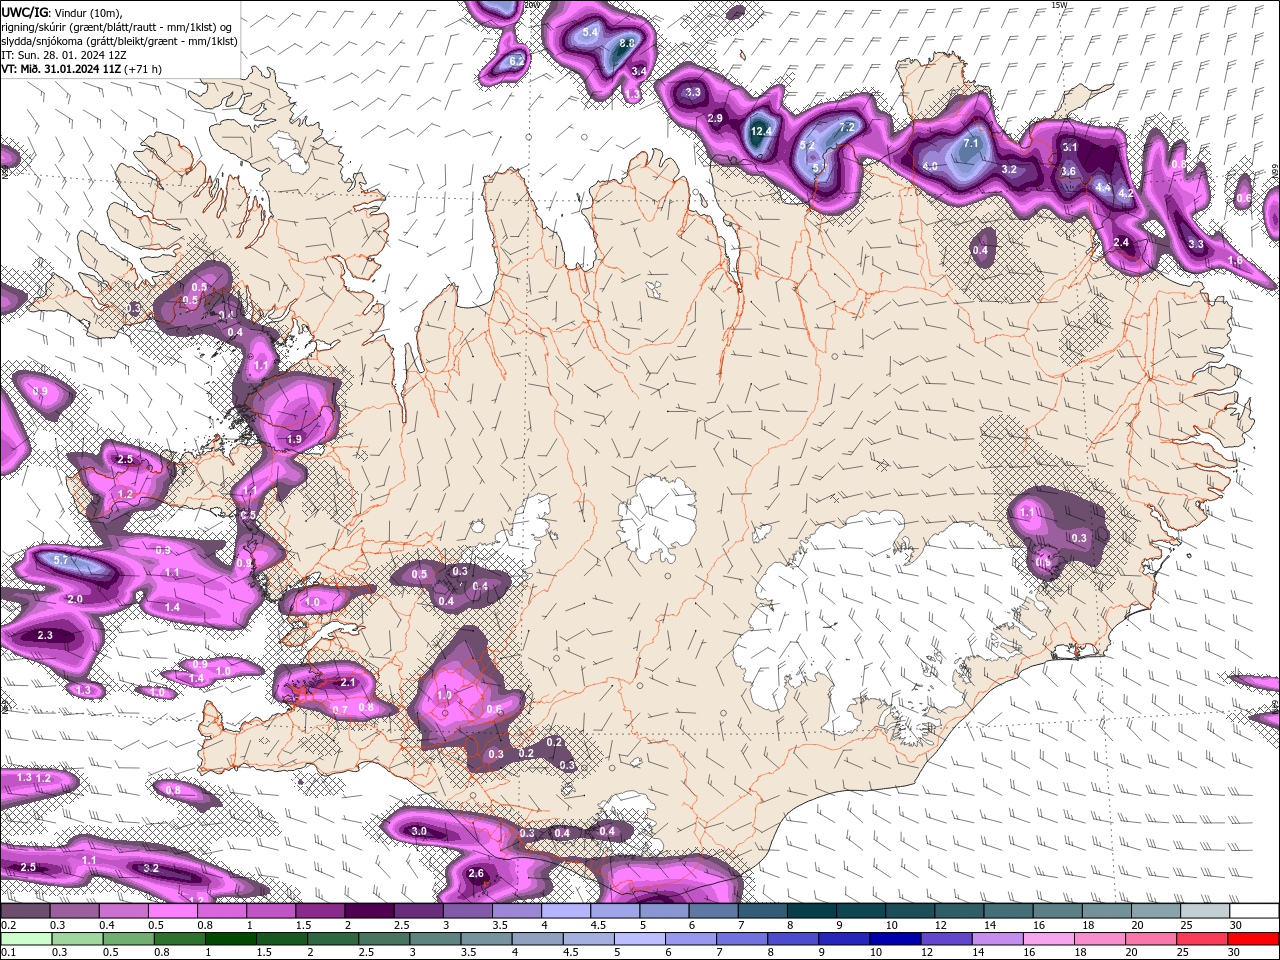The image size is (1280, 960).
Task: Click the 5.4 precipitation label at the top
Action: (x=590, y=33)
